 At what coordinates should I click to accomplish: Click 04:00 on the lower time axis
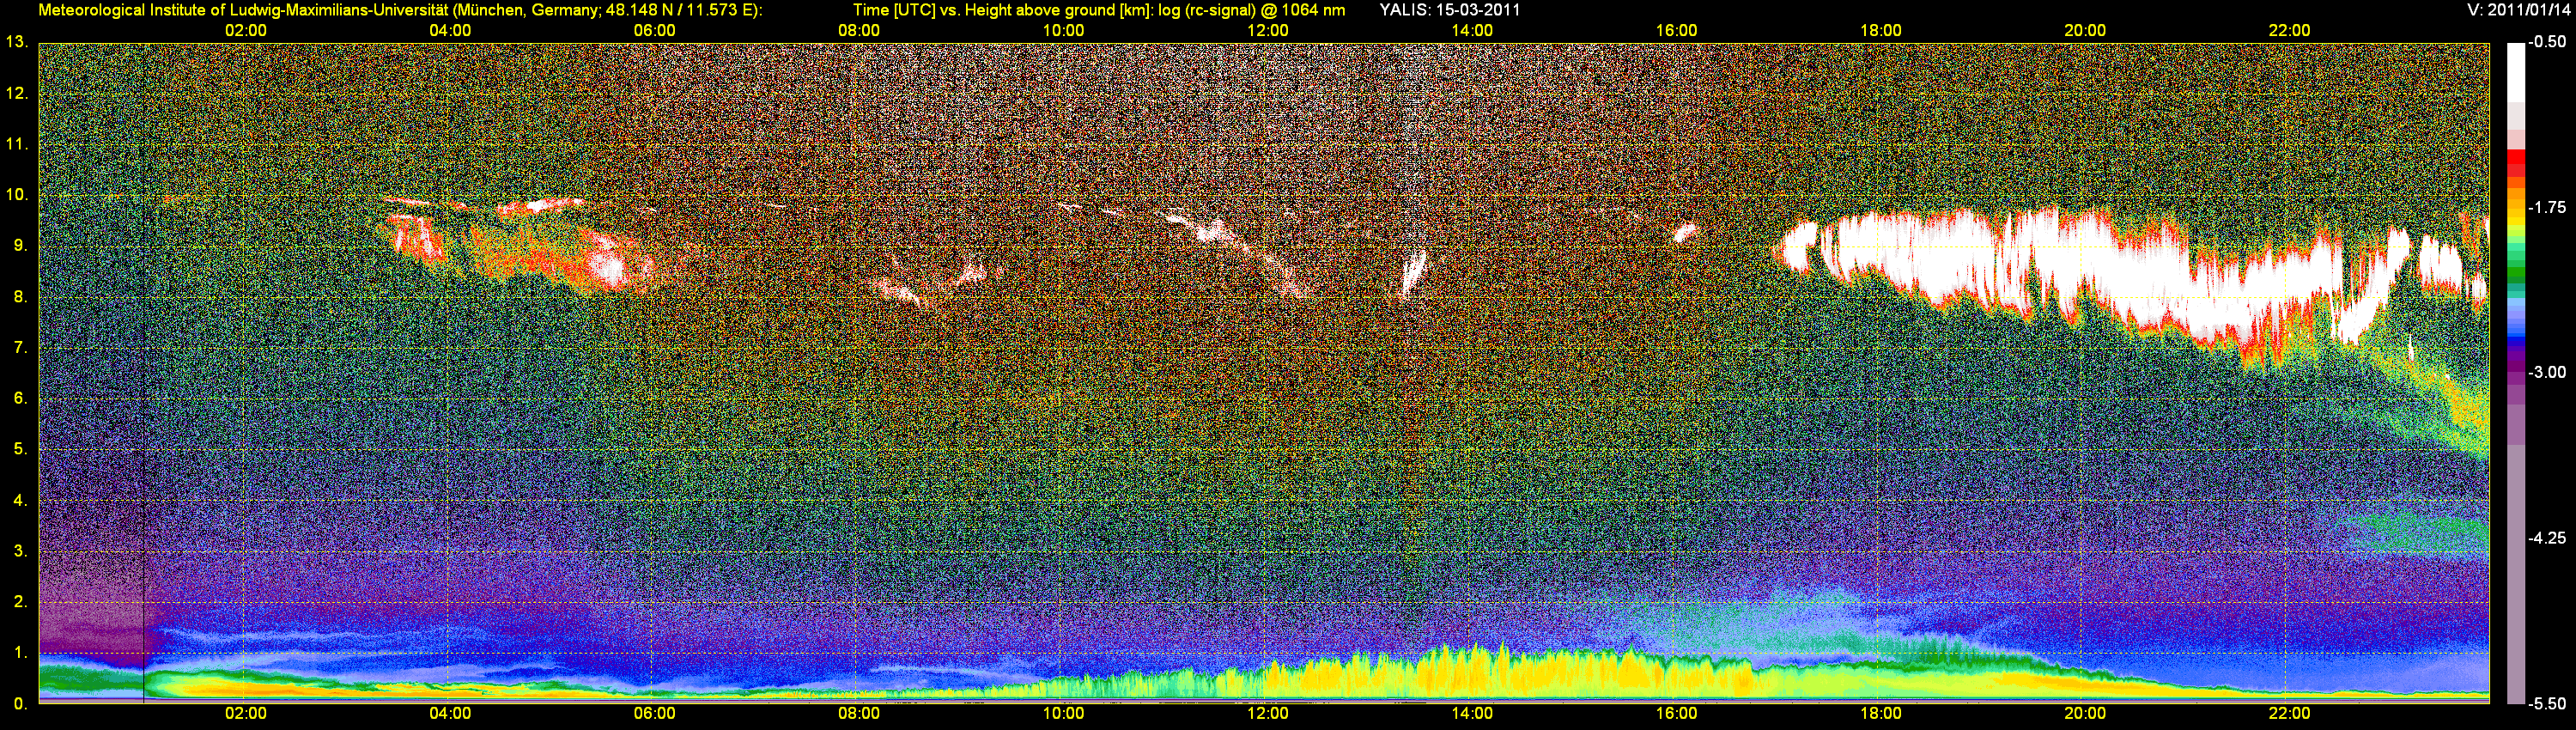pos(450,713)
